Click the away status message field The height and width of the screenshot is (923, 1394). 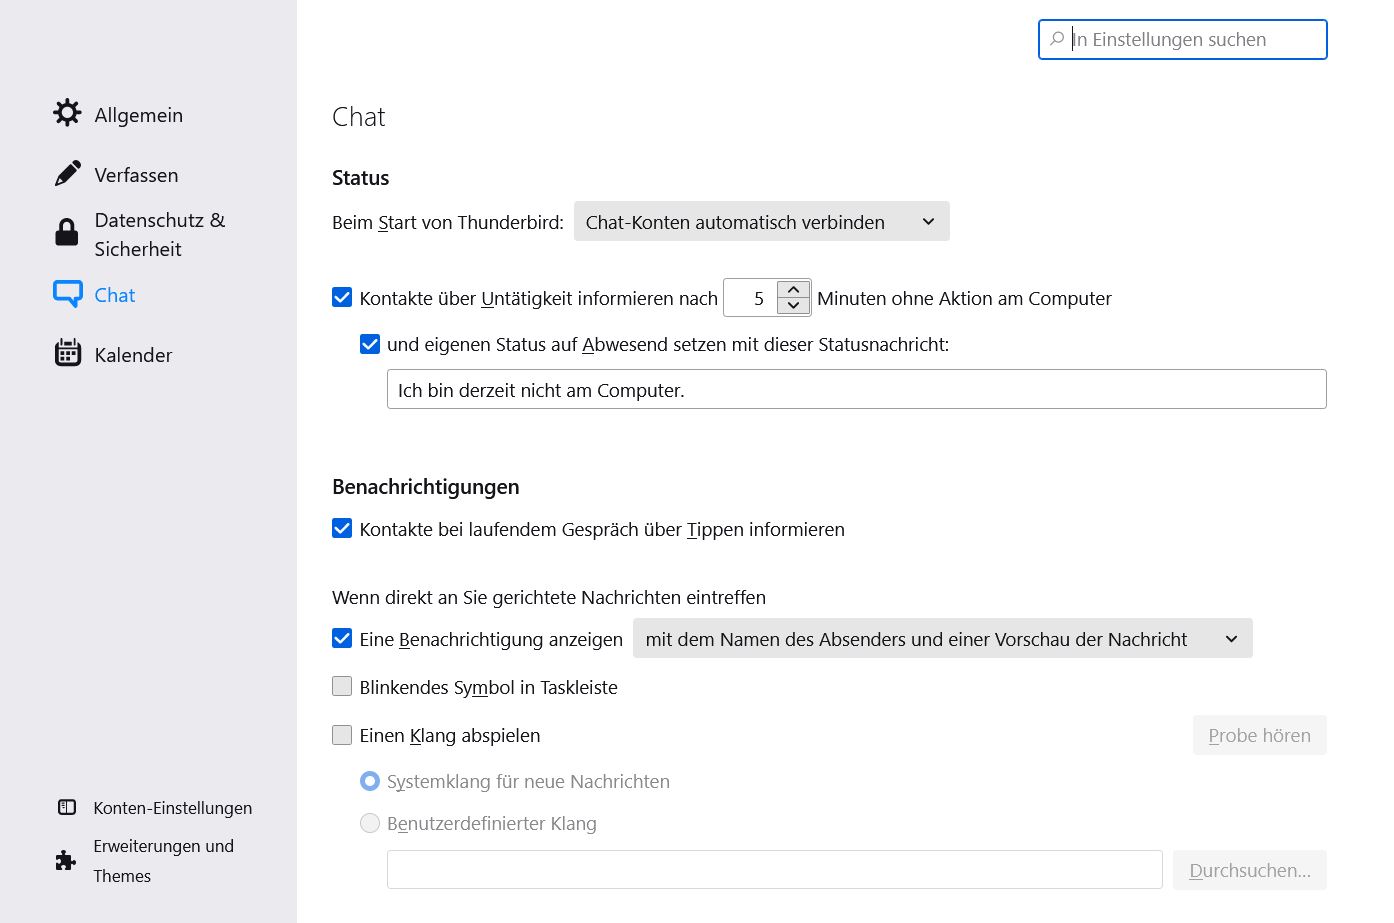pos(856,390)
